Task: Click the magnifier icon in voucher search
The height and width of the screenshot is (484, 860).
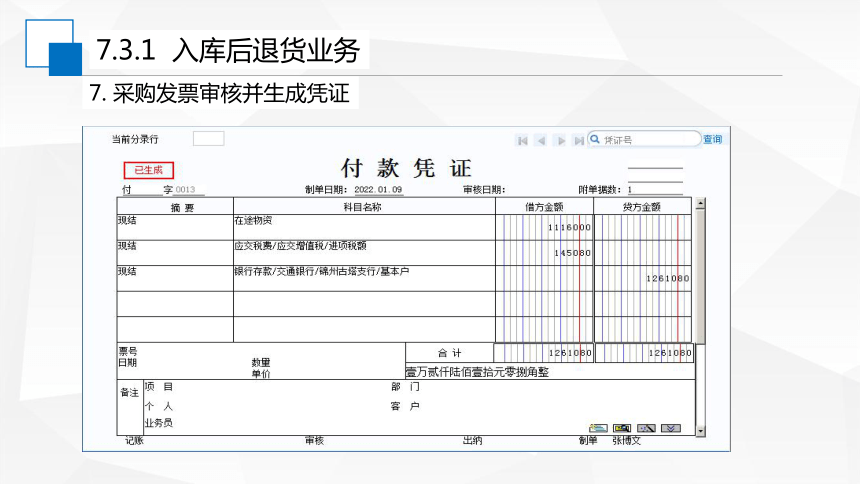Action: pos(595,139)
